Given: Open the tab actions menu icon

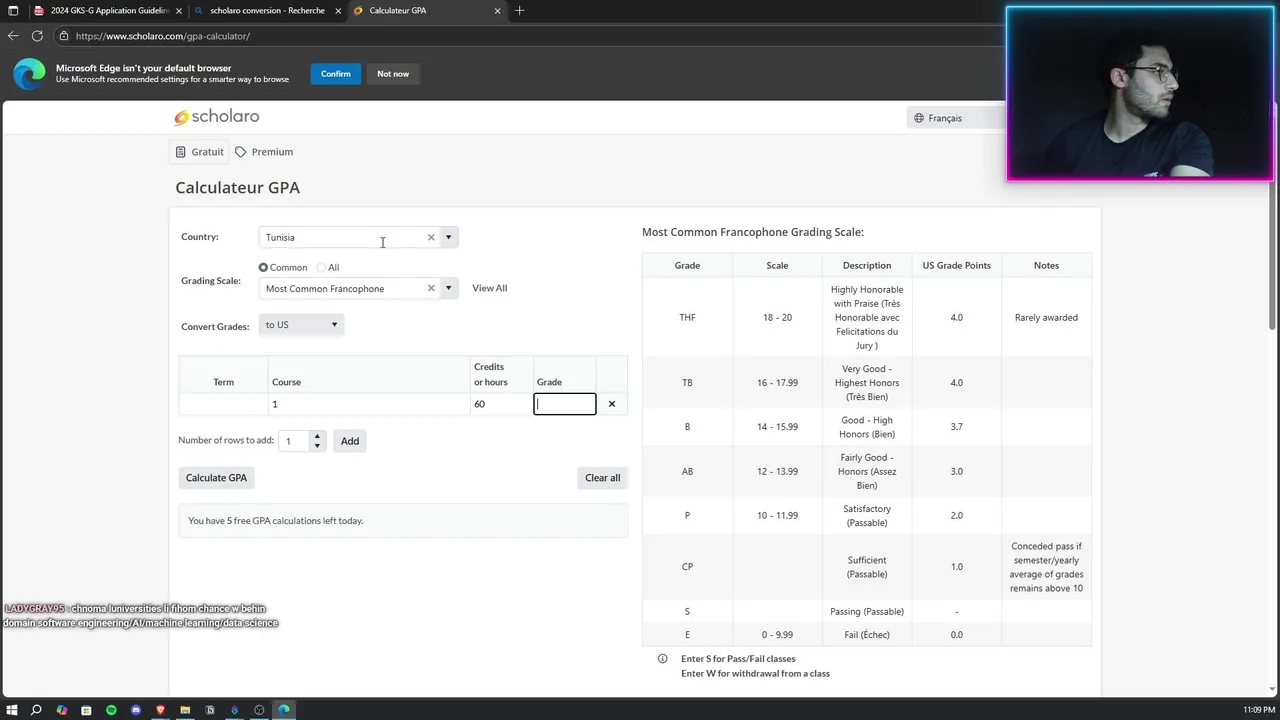Looking at the screenshot, I should tap(13, 11).
